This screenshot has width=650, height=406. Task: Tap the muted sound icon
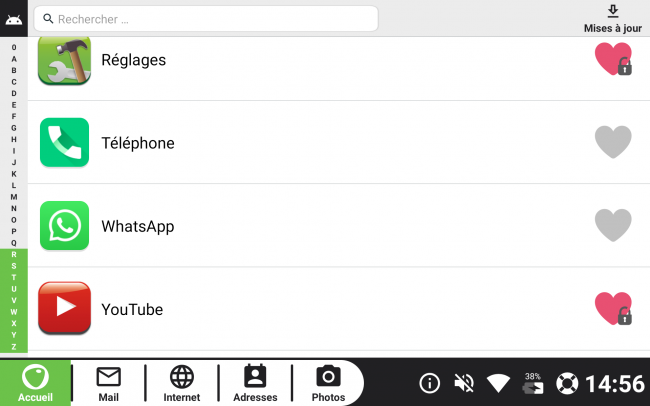[464, 383]
